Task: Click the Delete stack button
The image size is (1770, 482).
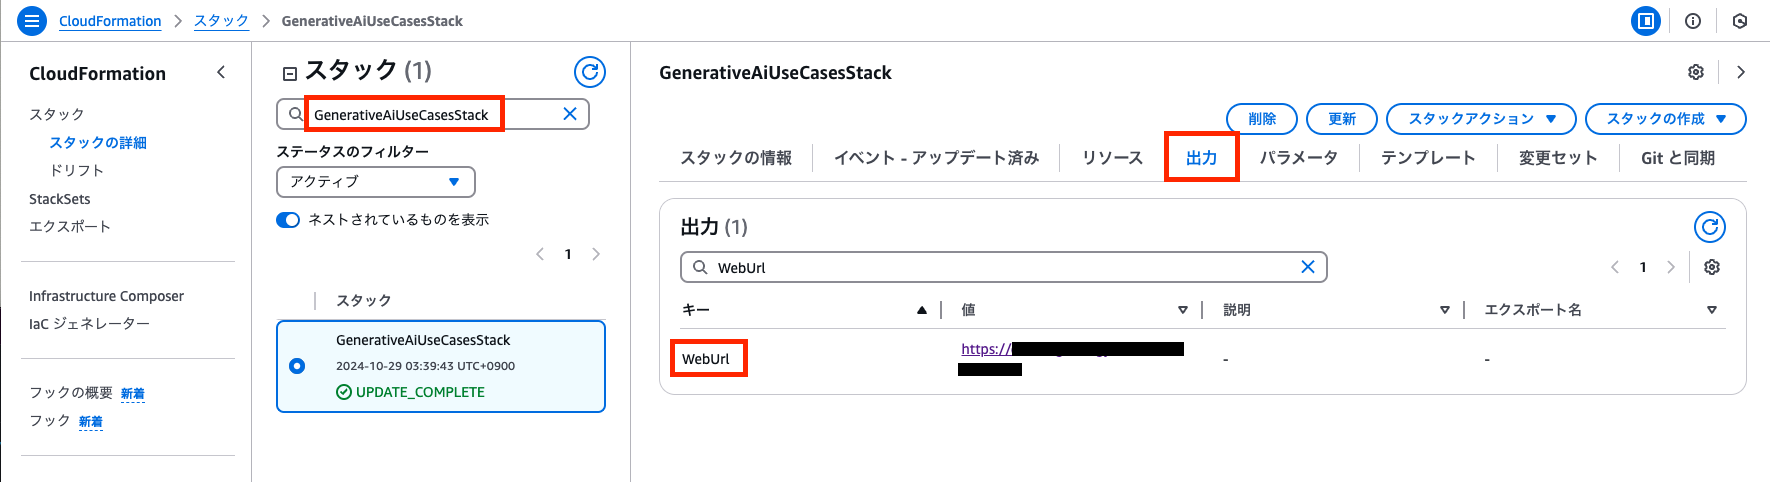Action: (x=1261, y=119)
